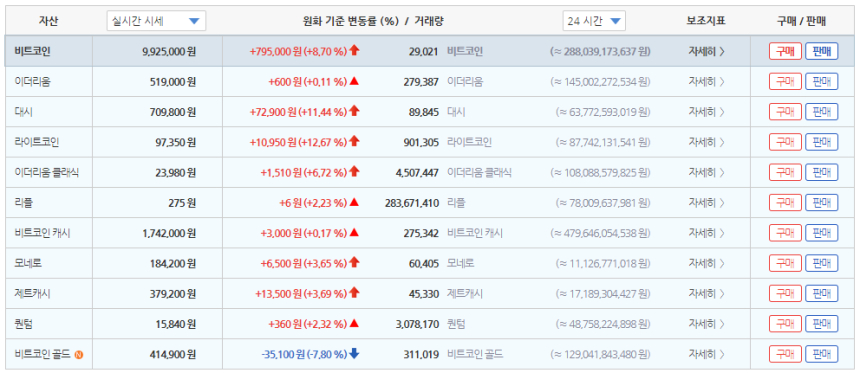
Task: Select the 퀀텀 asset name
Action: [x=24, y=324]
